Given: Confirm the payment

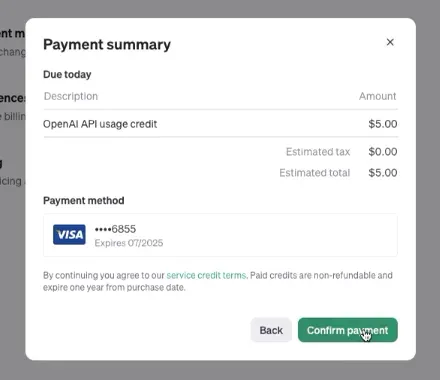Looking at the screenshot, I should (348, 330).
